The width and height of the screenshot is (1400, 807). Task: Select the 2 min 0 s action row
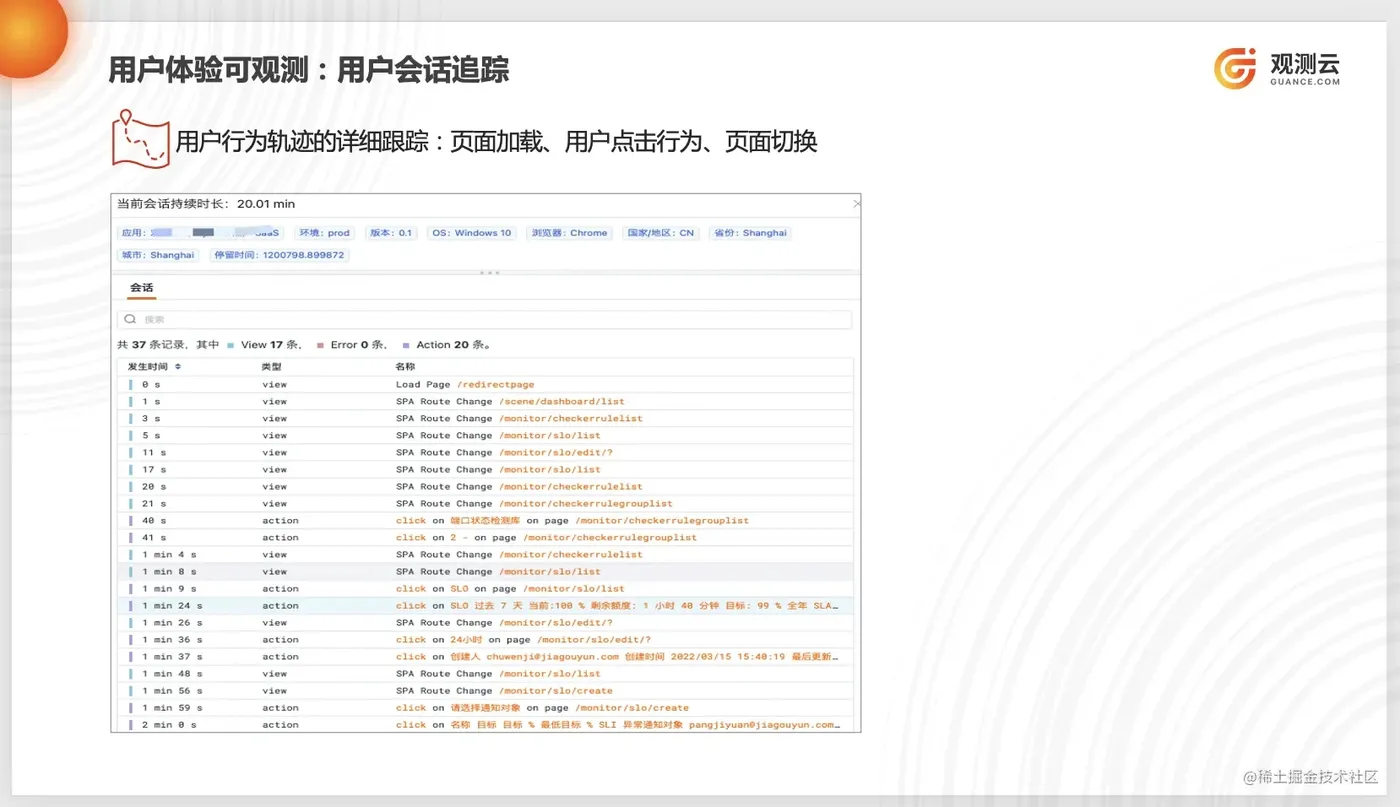point(487,724)
